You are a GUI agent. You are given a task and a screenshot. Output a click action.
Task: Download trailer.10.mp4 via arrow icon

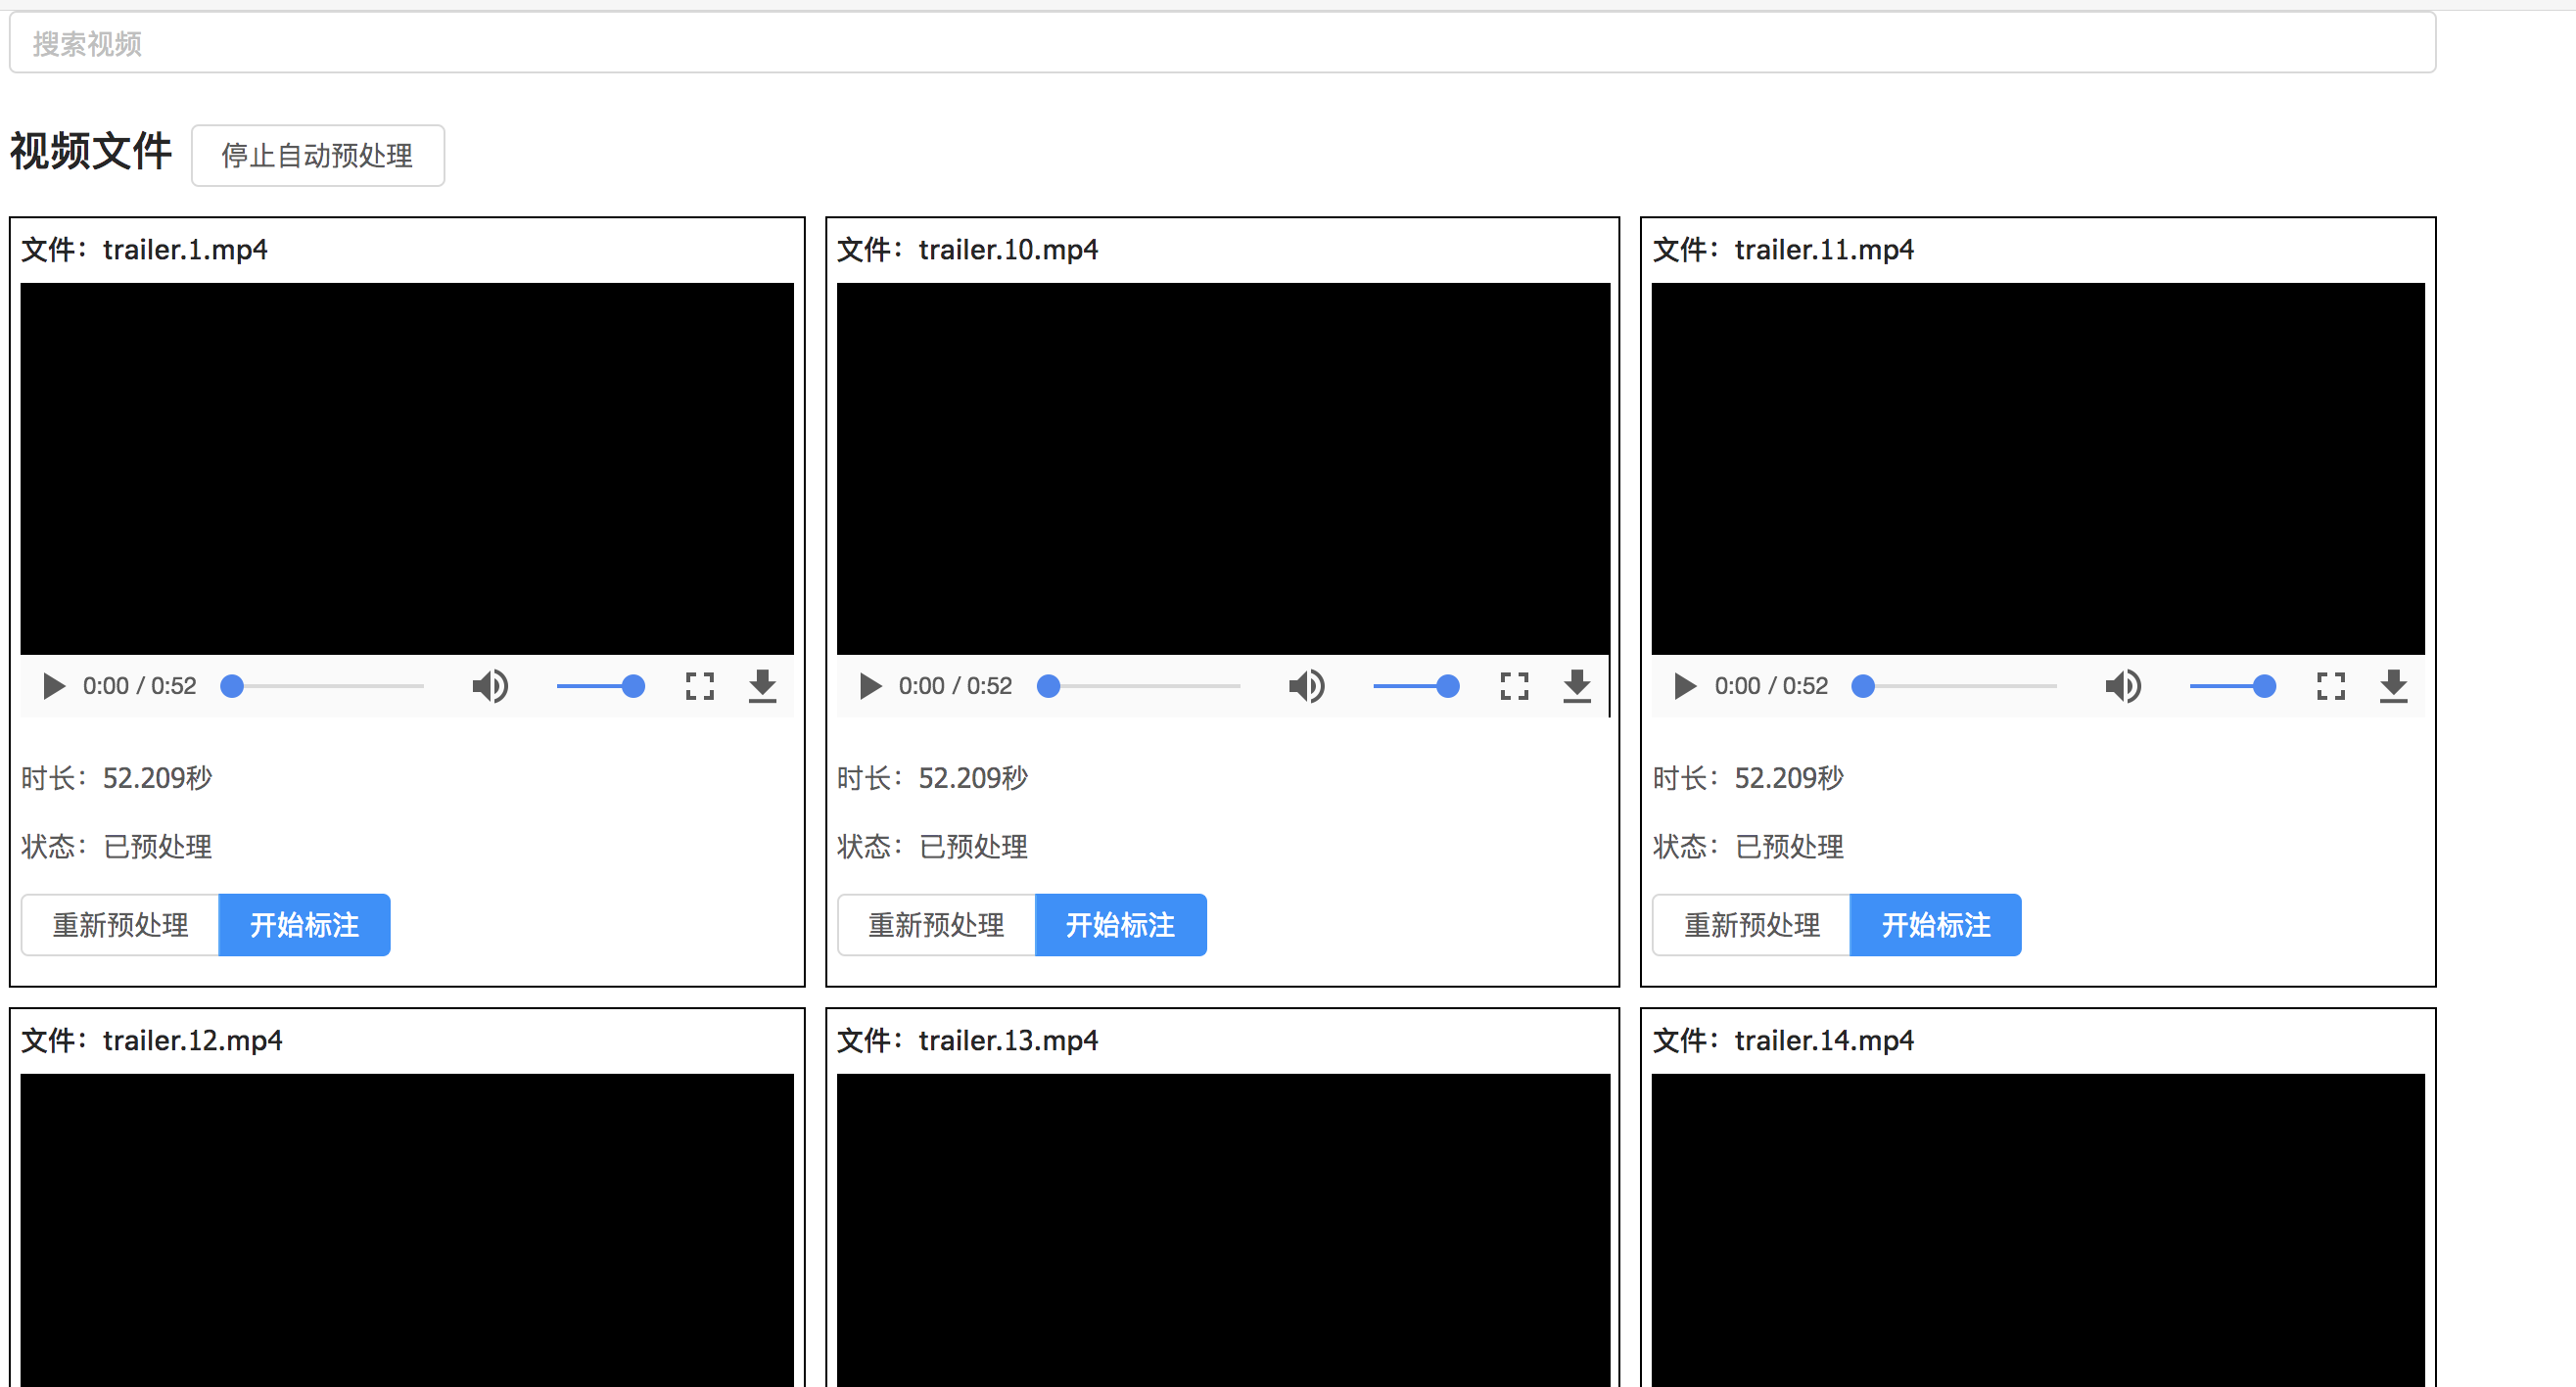(1577, 686)
